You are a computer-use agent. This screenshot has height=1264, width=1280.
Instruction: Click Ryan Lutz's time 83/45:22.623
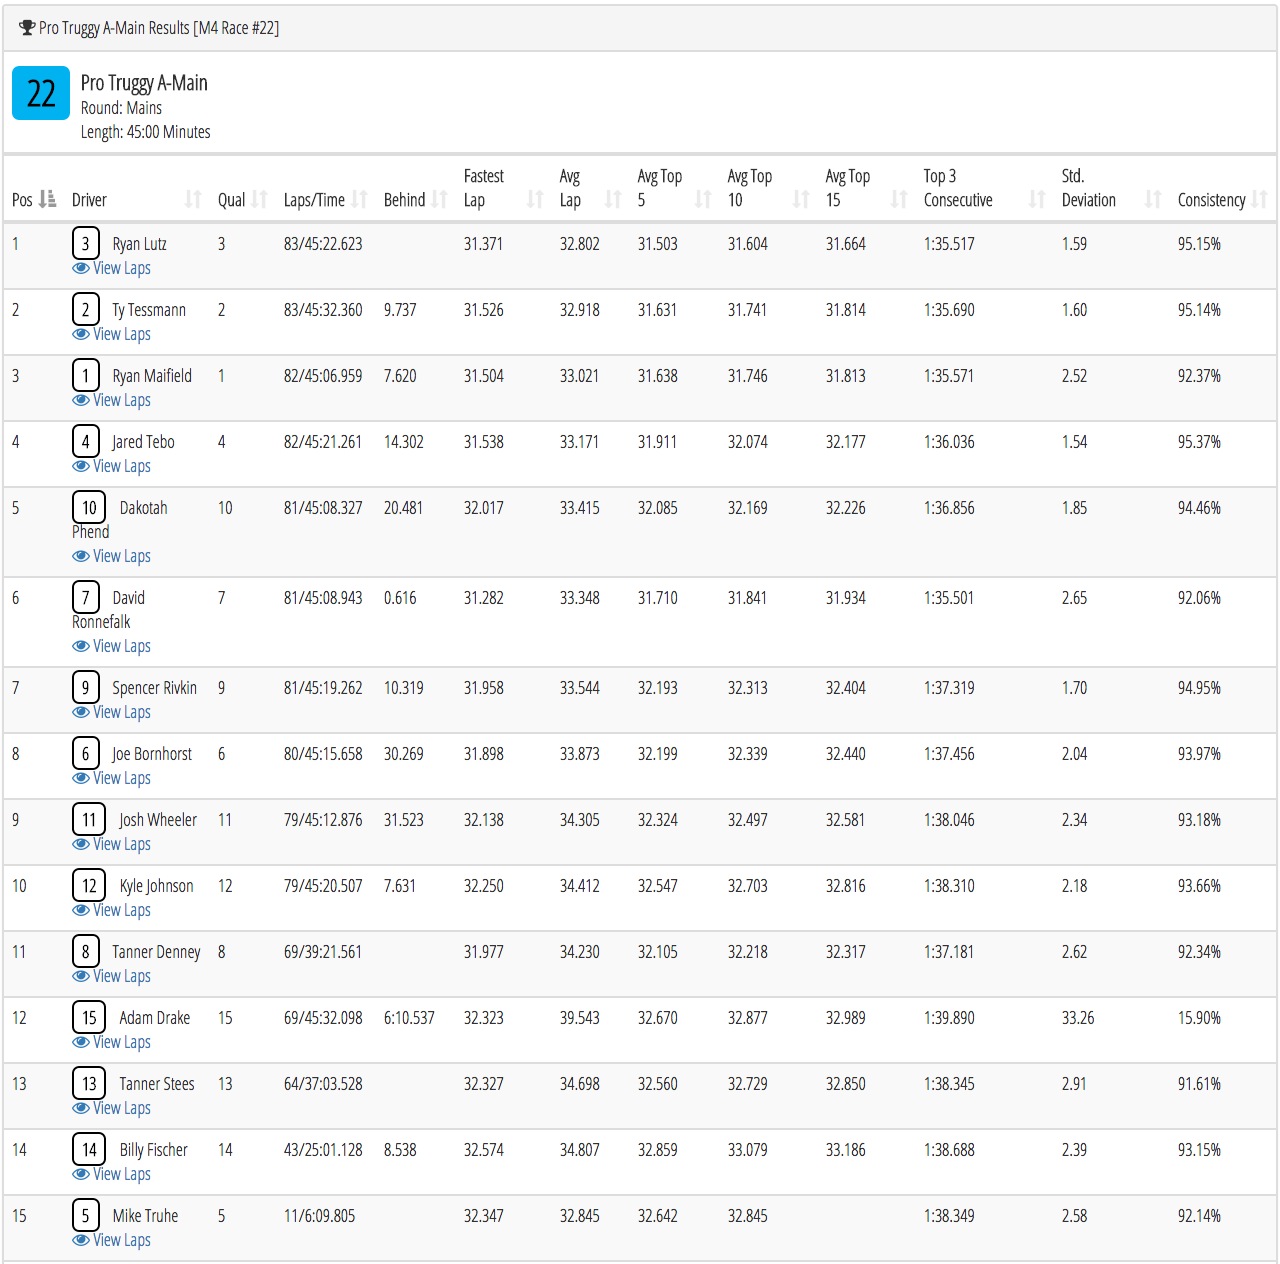323,244
